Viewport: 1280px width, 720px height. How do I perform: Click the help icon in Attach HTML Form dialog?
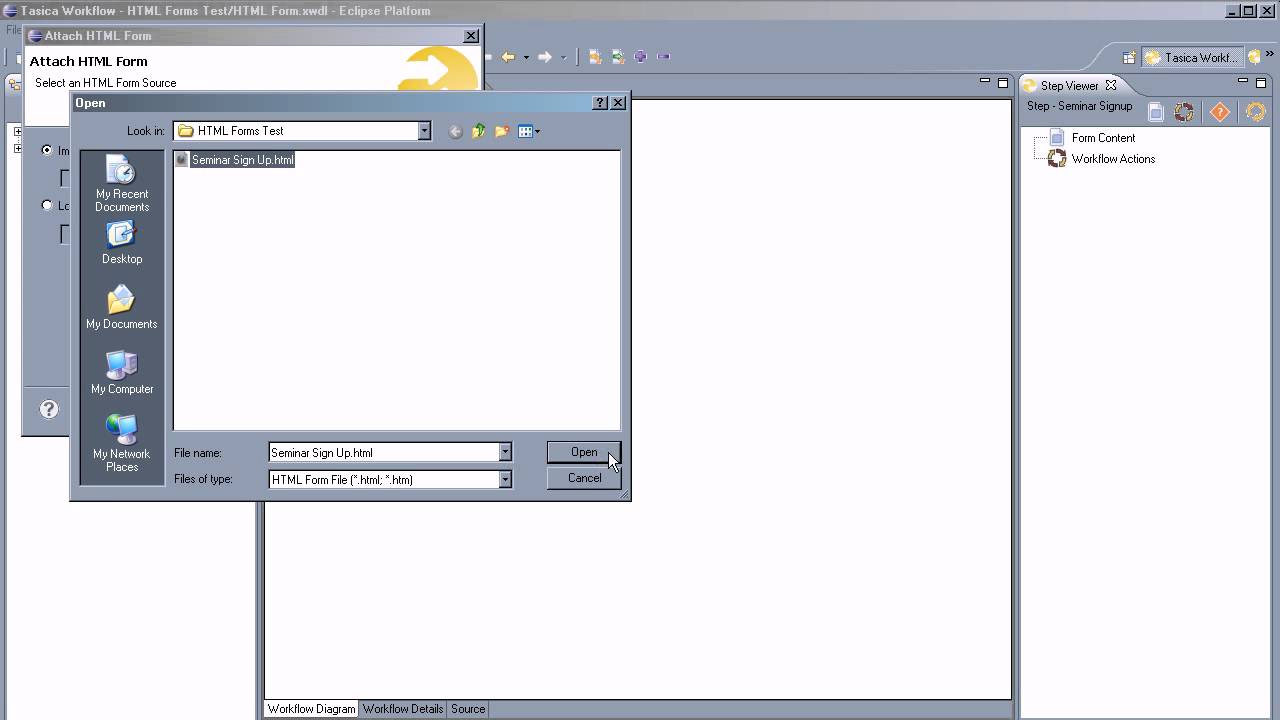tap(49, 409)
